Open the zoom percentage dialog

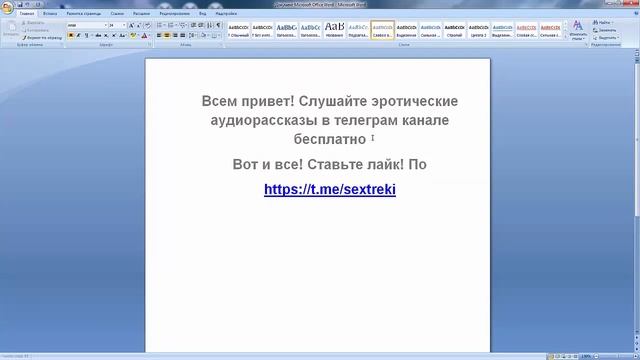coord(586,356)
